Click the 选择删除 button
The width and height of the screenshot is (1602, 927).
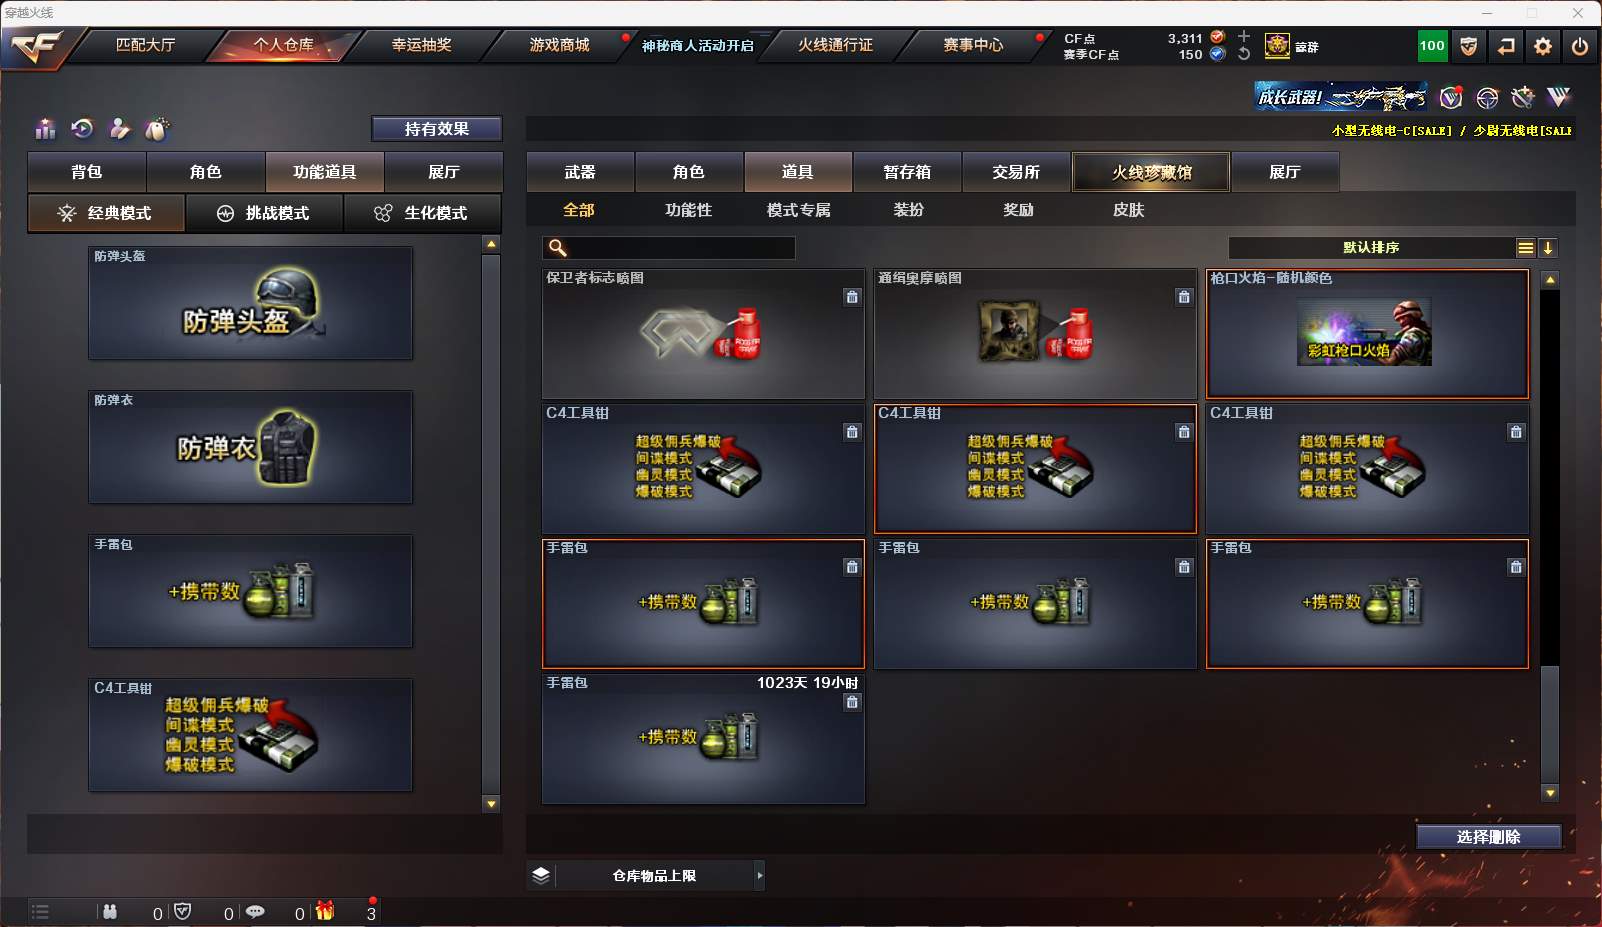click(x=1489, y=837)
